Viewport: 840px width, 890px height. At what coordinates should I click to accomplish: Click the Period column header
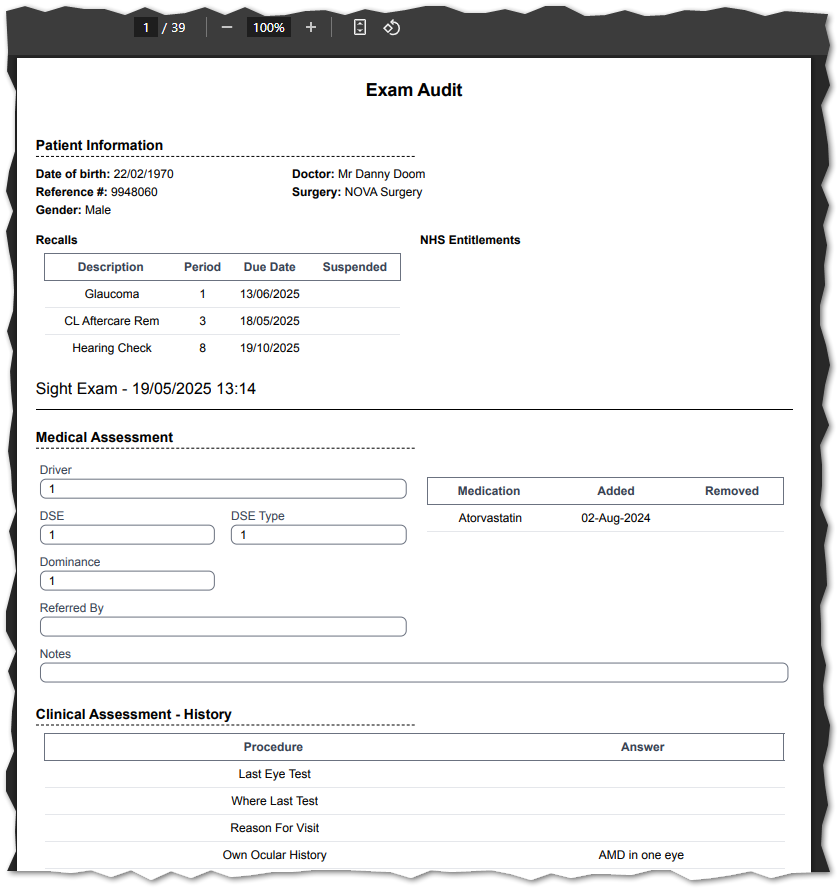[202, 267]
